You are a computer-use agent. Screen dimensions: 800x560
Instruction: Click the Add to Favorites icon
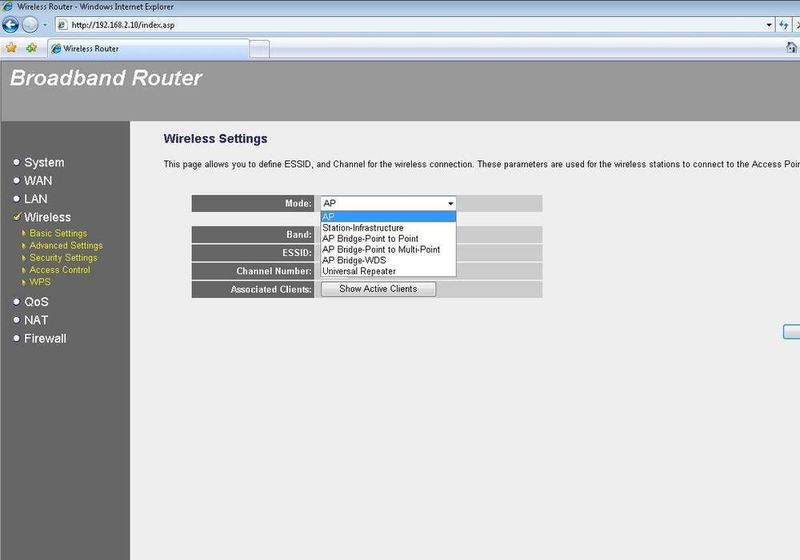(x=31, y=47)
